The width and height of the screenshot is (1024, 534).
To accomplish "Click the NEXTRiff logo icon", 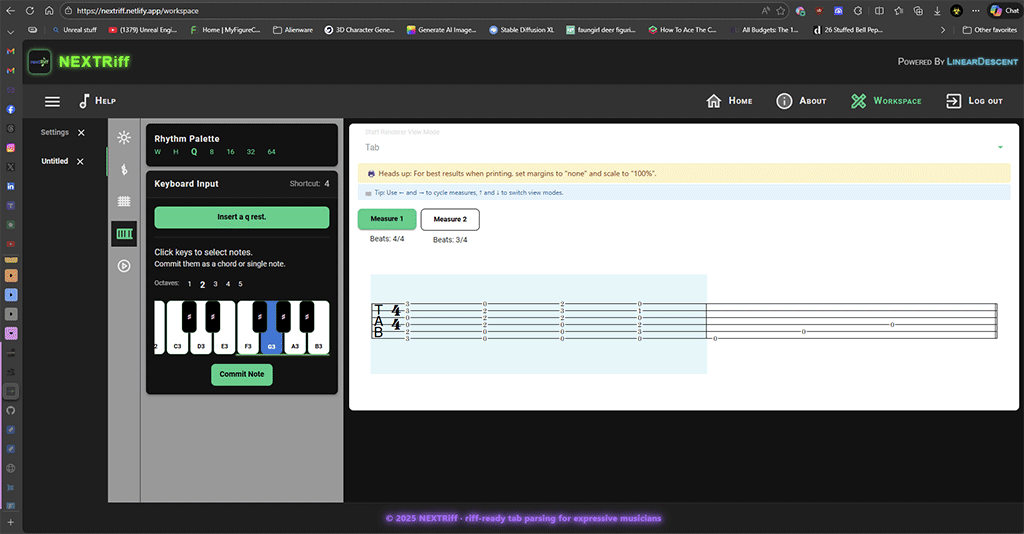I will (39, 62).
